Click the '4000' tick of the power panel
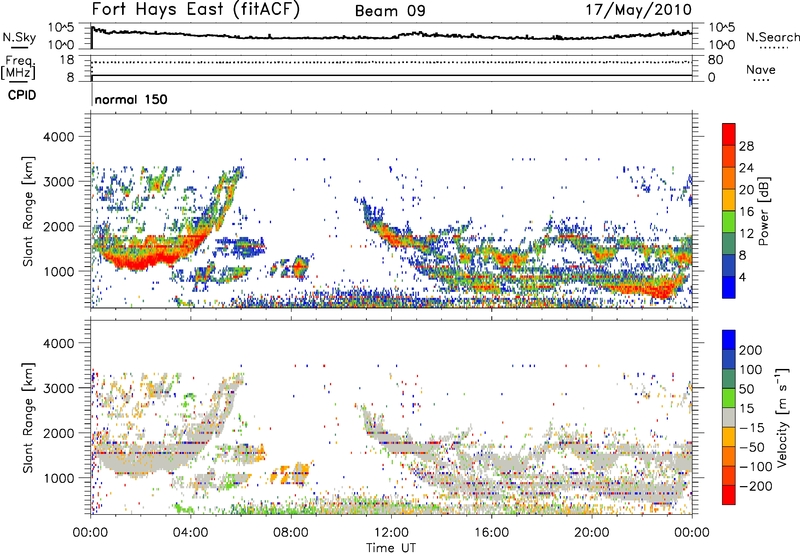The image size is (800, 554). click(x=58, y=137)
